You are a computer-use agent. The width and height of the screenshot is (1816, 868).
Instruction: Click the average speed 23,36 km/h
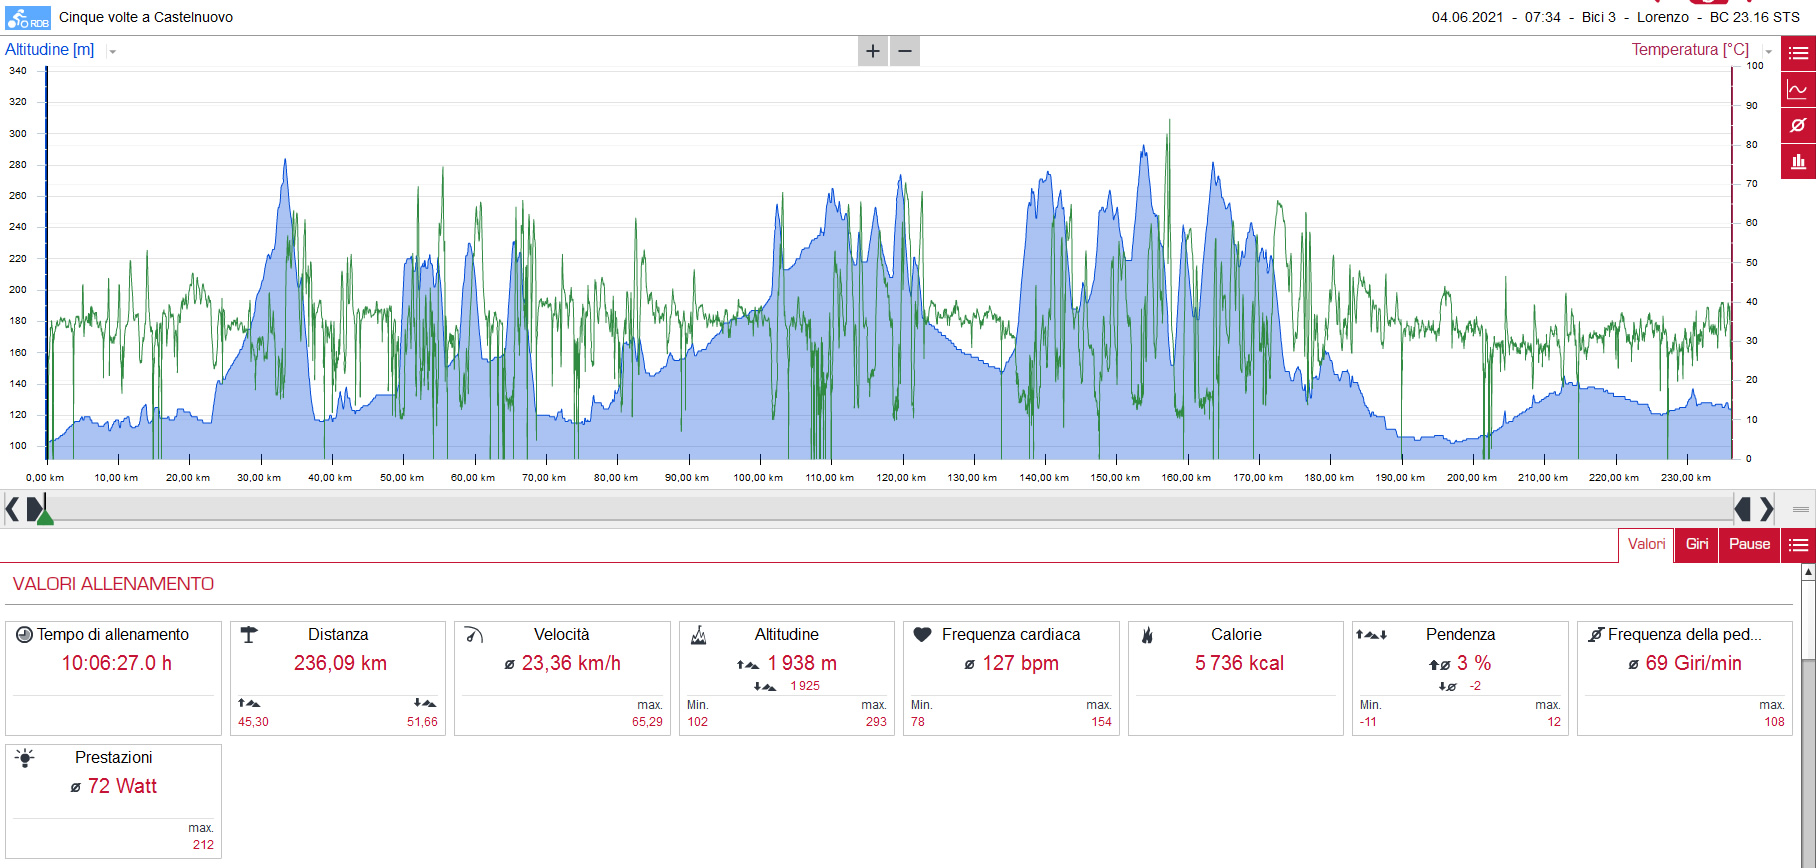[x=571, y=664]
